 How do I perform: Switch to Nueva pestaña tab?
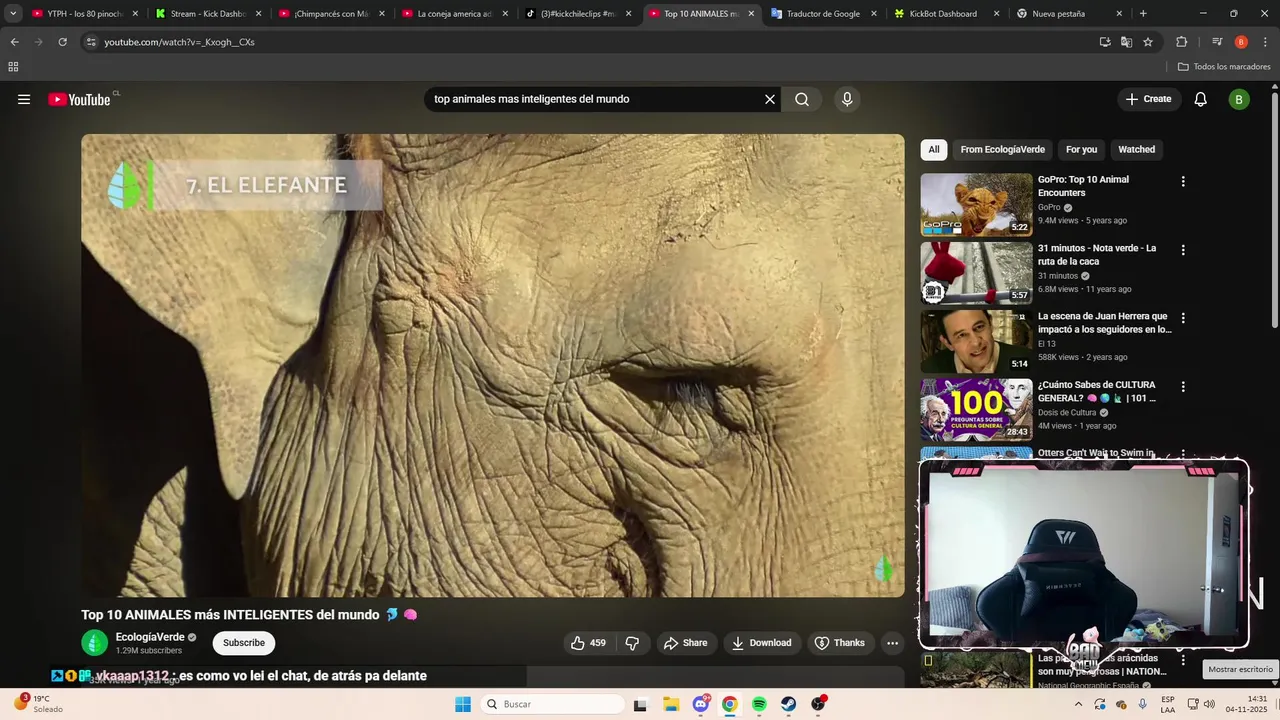click(x=1058, y=14)
